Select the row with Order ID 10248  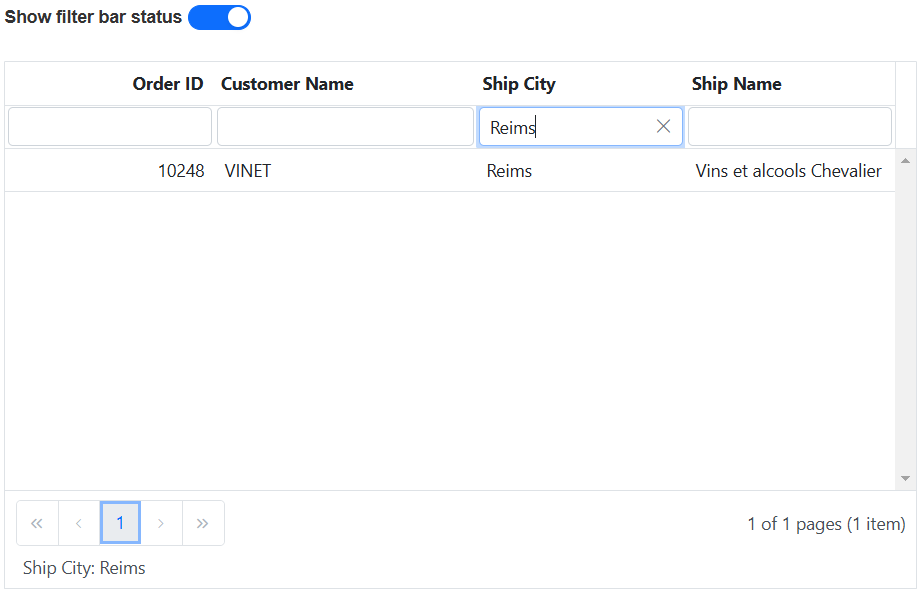pos(180,171)
